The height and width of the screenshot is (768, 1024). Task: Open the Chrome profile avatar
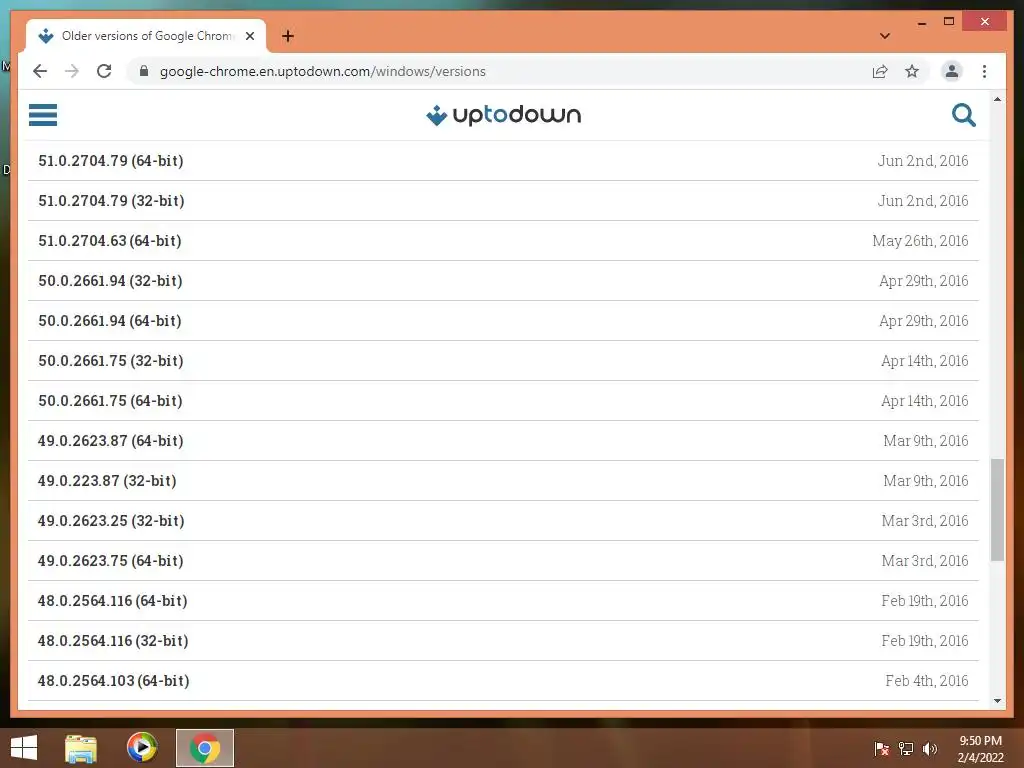tap(952, 71)
